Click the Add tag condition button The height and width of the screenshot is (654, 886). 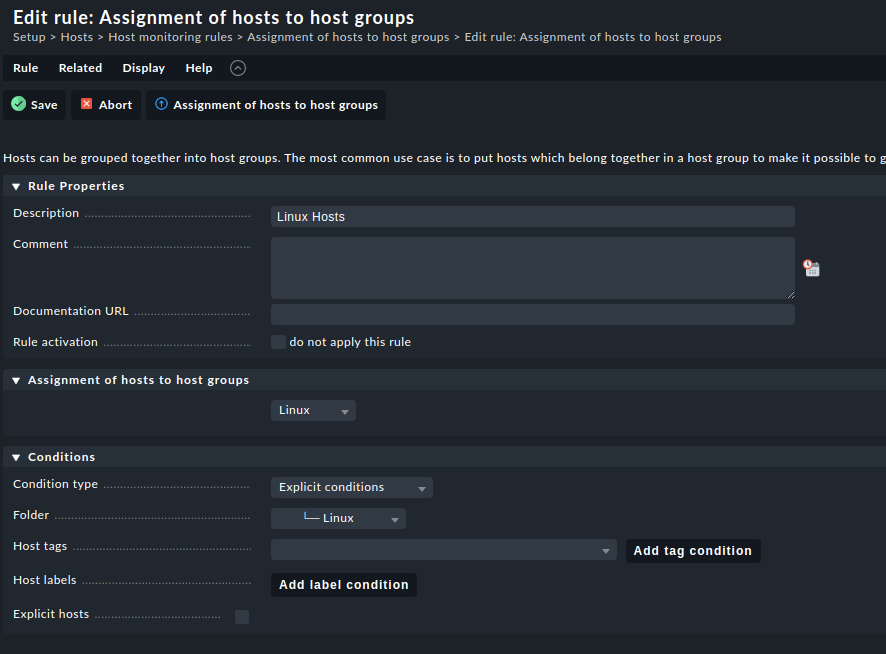[x=692, y=551]
